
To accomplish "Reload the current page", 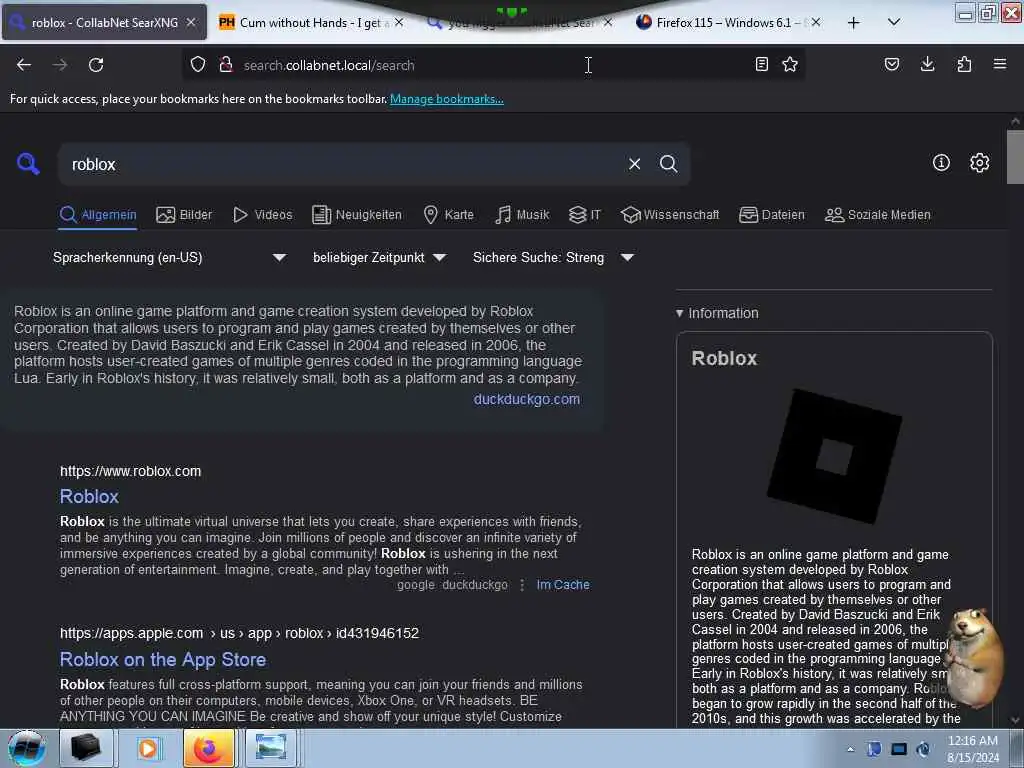I will pos(96,65).
